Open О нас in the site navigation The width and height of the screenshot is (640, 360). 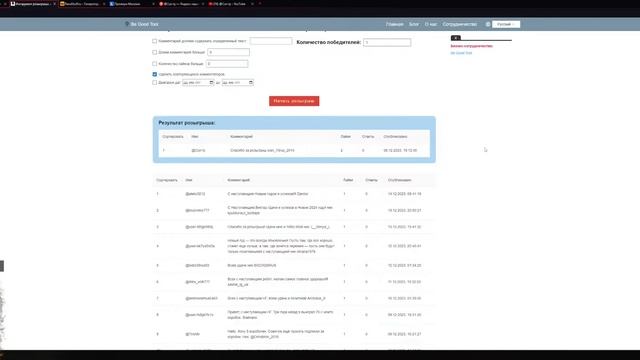431,24
